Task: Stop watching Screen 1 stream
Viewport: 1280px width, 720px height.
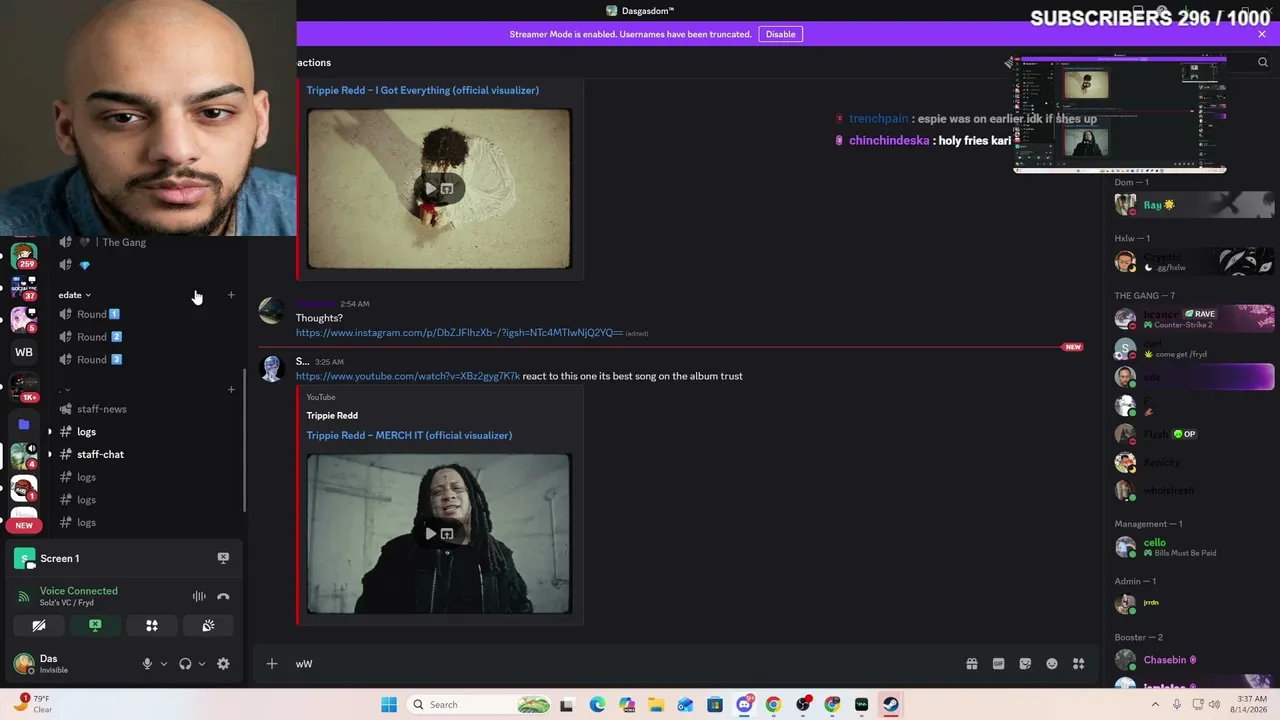Action: (223, 558)
